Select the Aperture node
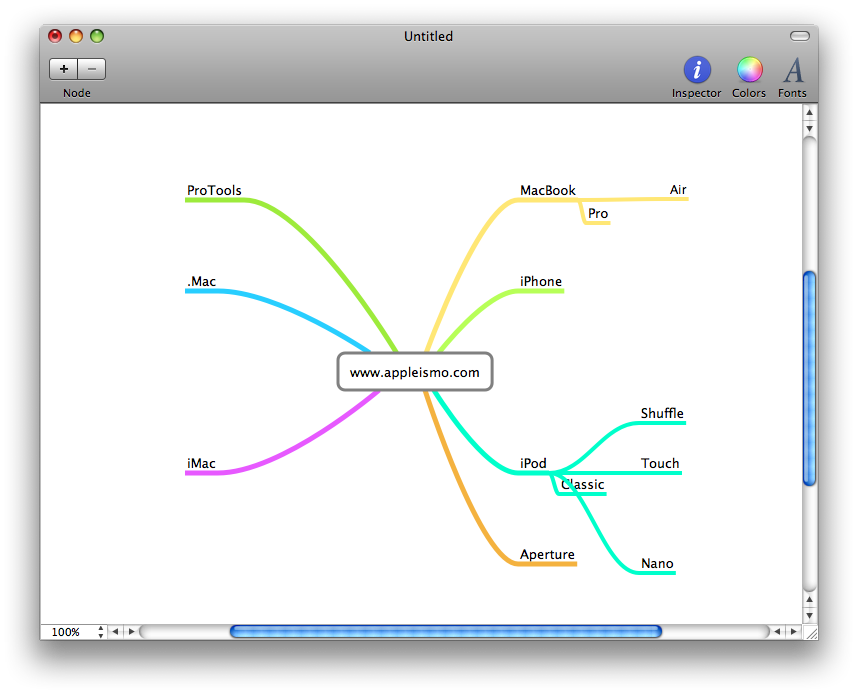Viewport: 858px width, 695px height. (x=547, y=554)
